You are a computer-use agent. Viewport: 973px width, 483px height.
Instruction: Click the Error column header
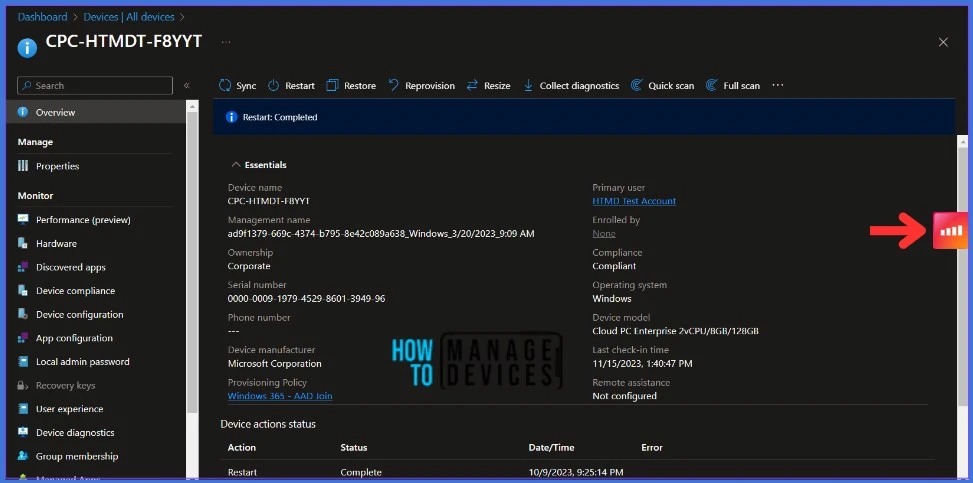pyautogui.click(x=652, y=448)
